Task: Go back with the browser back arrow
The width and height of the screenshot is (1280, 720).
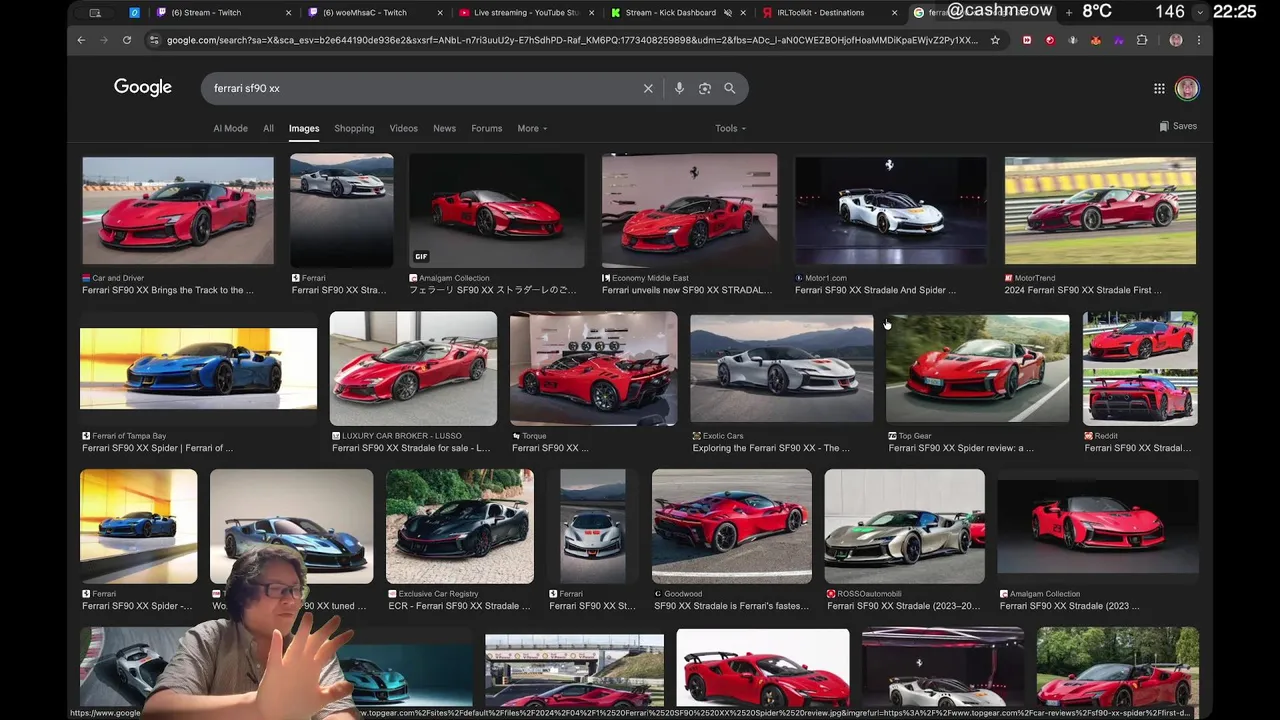Action: click(x=81, y=40)
